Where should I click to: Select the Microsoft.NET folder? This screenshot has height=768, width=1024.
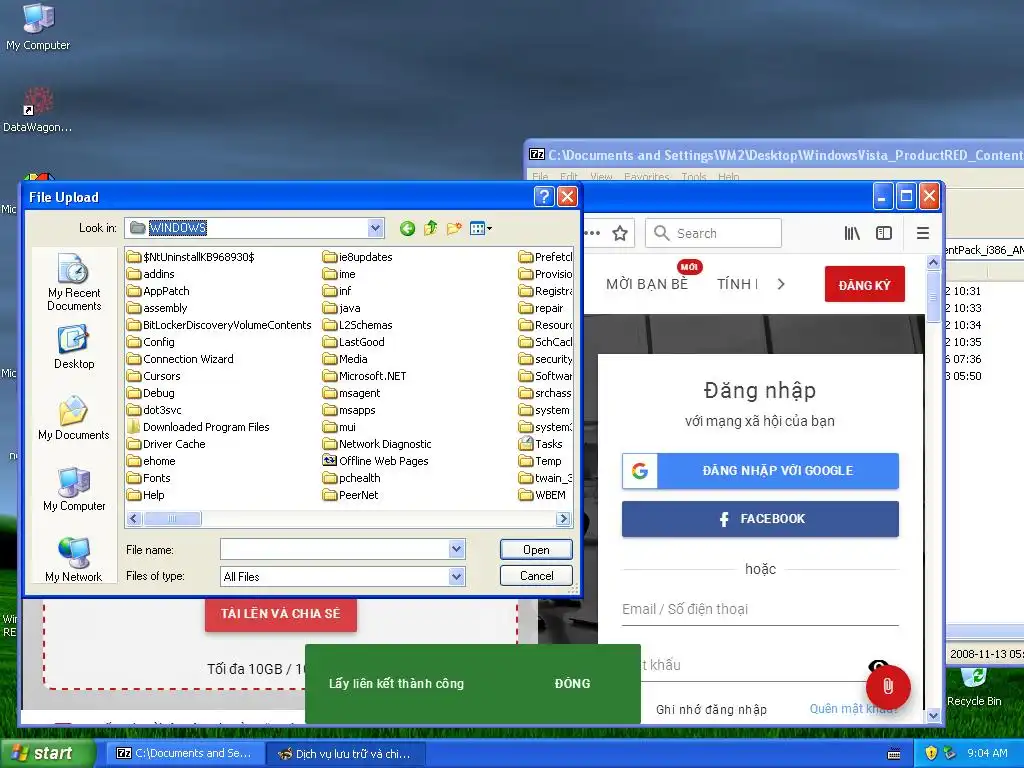point(364,376)
